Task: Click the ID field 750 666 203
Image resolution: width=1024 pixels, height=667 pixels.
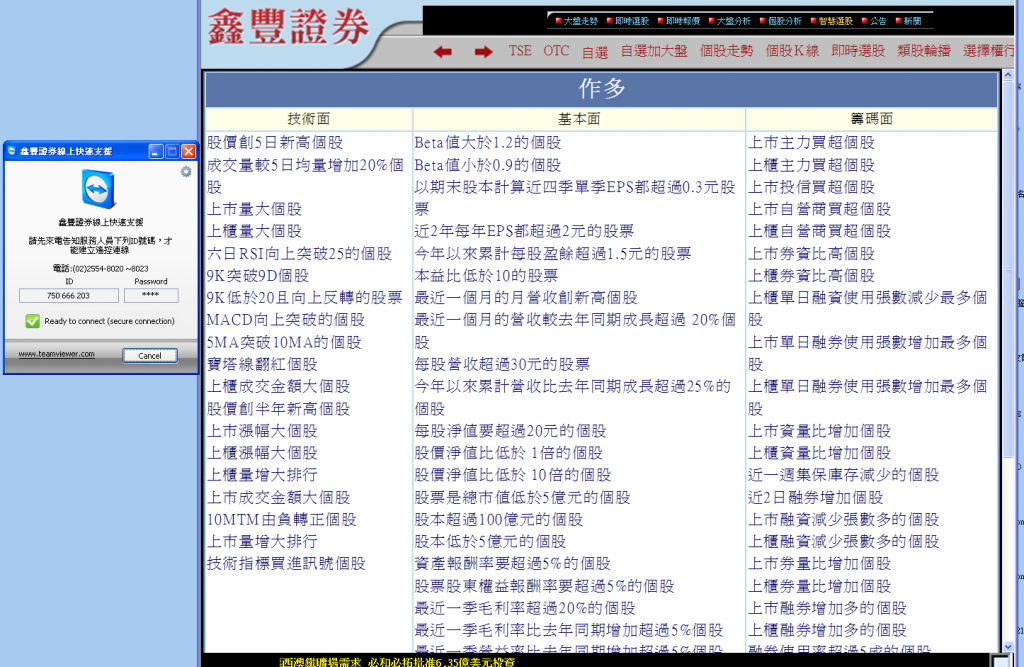Action: pyautogui.click(x=69, y=296)
